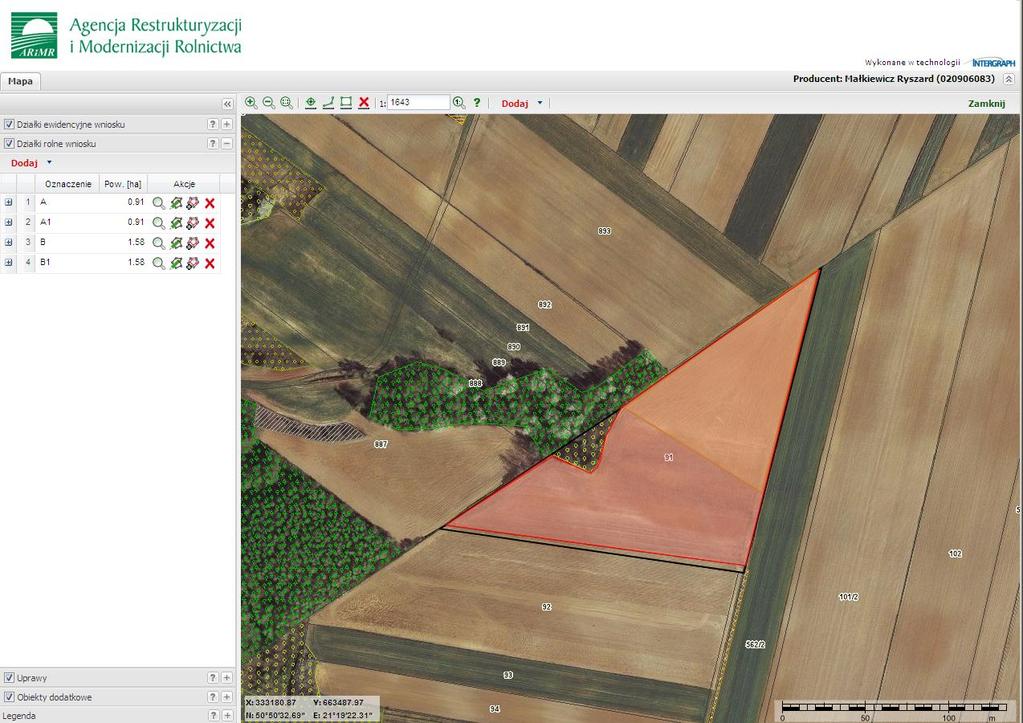Viewport: 1023px width, 723px height.
Task: Click parcel label 91 on the map
Action: [x=668, y=458]
